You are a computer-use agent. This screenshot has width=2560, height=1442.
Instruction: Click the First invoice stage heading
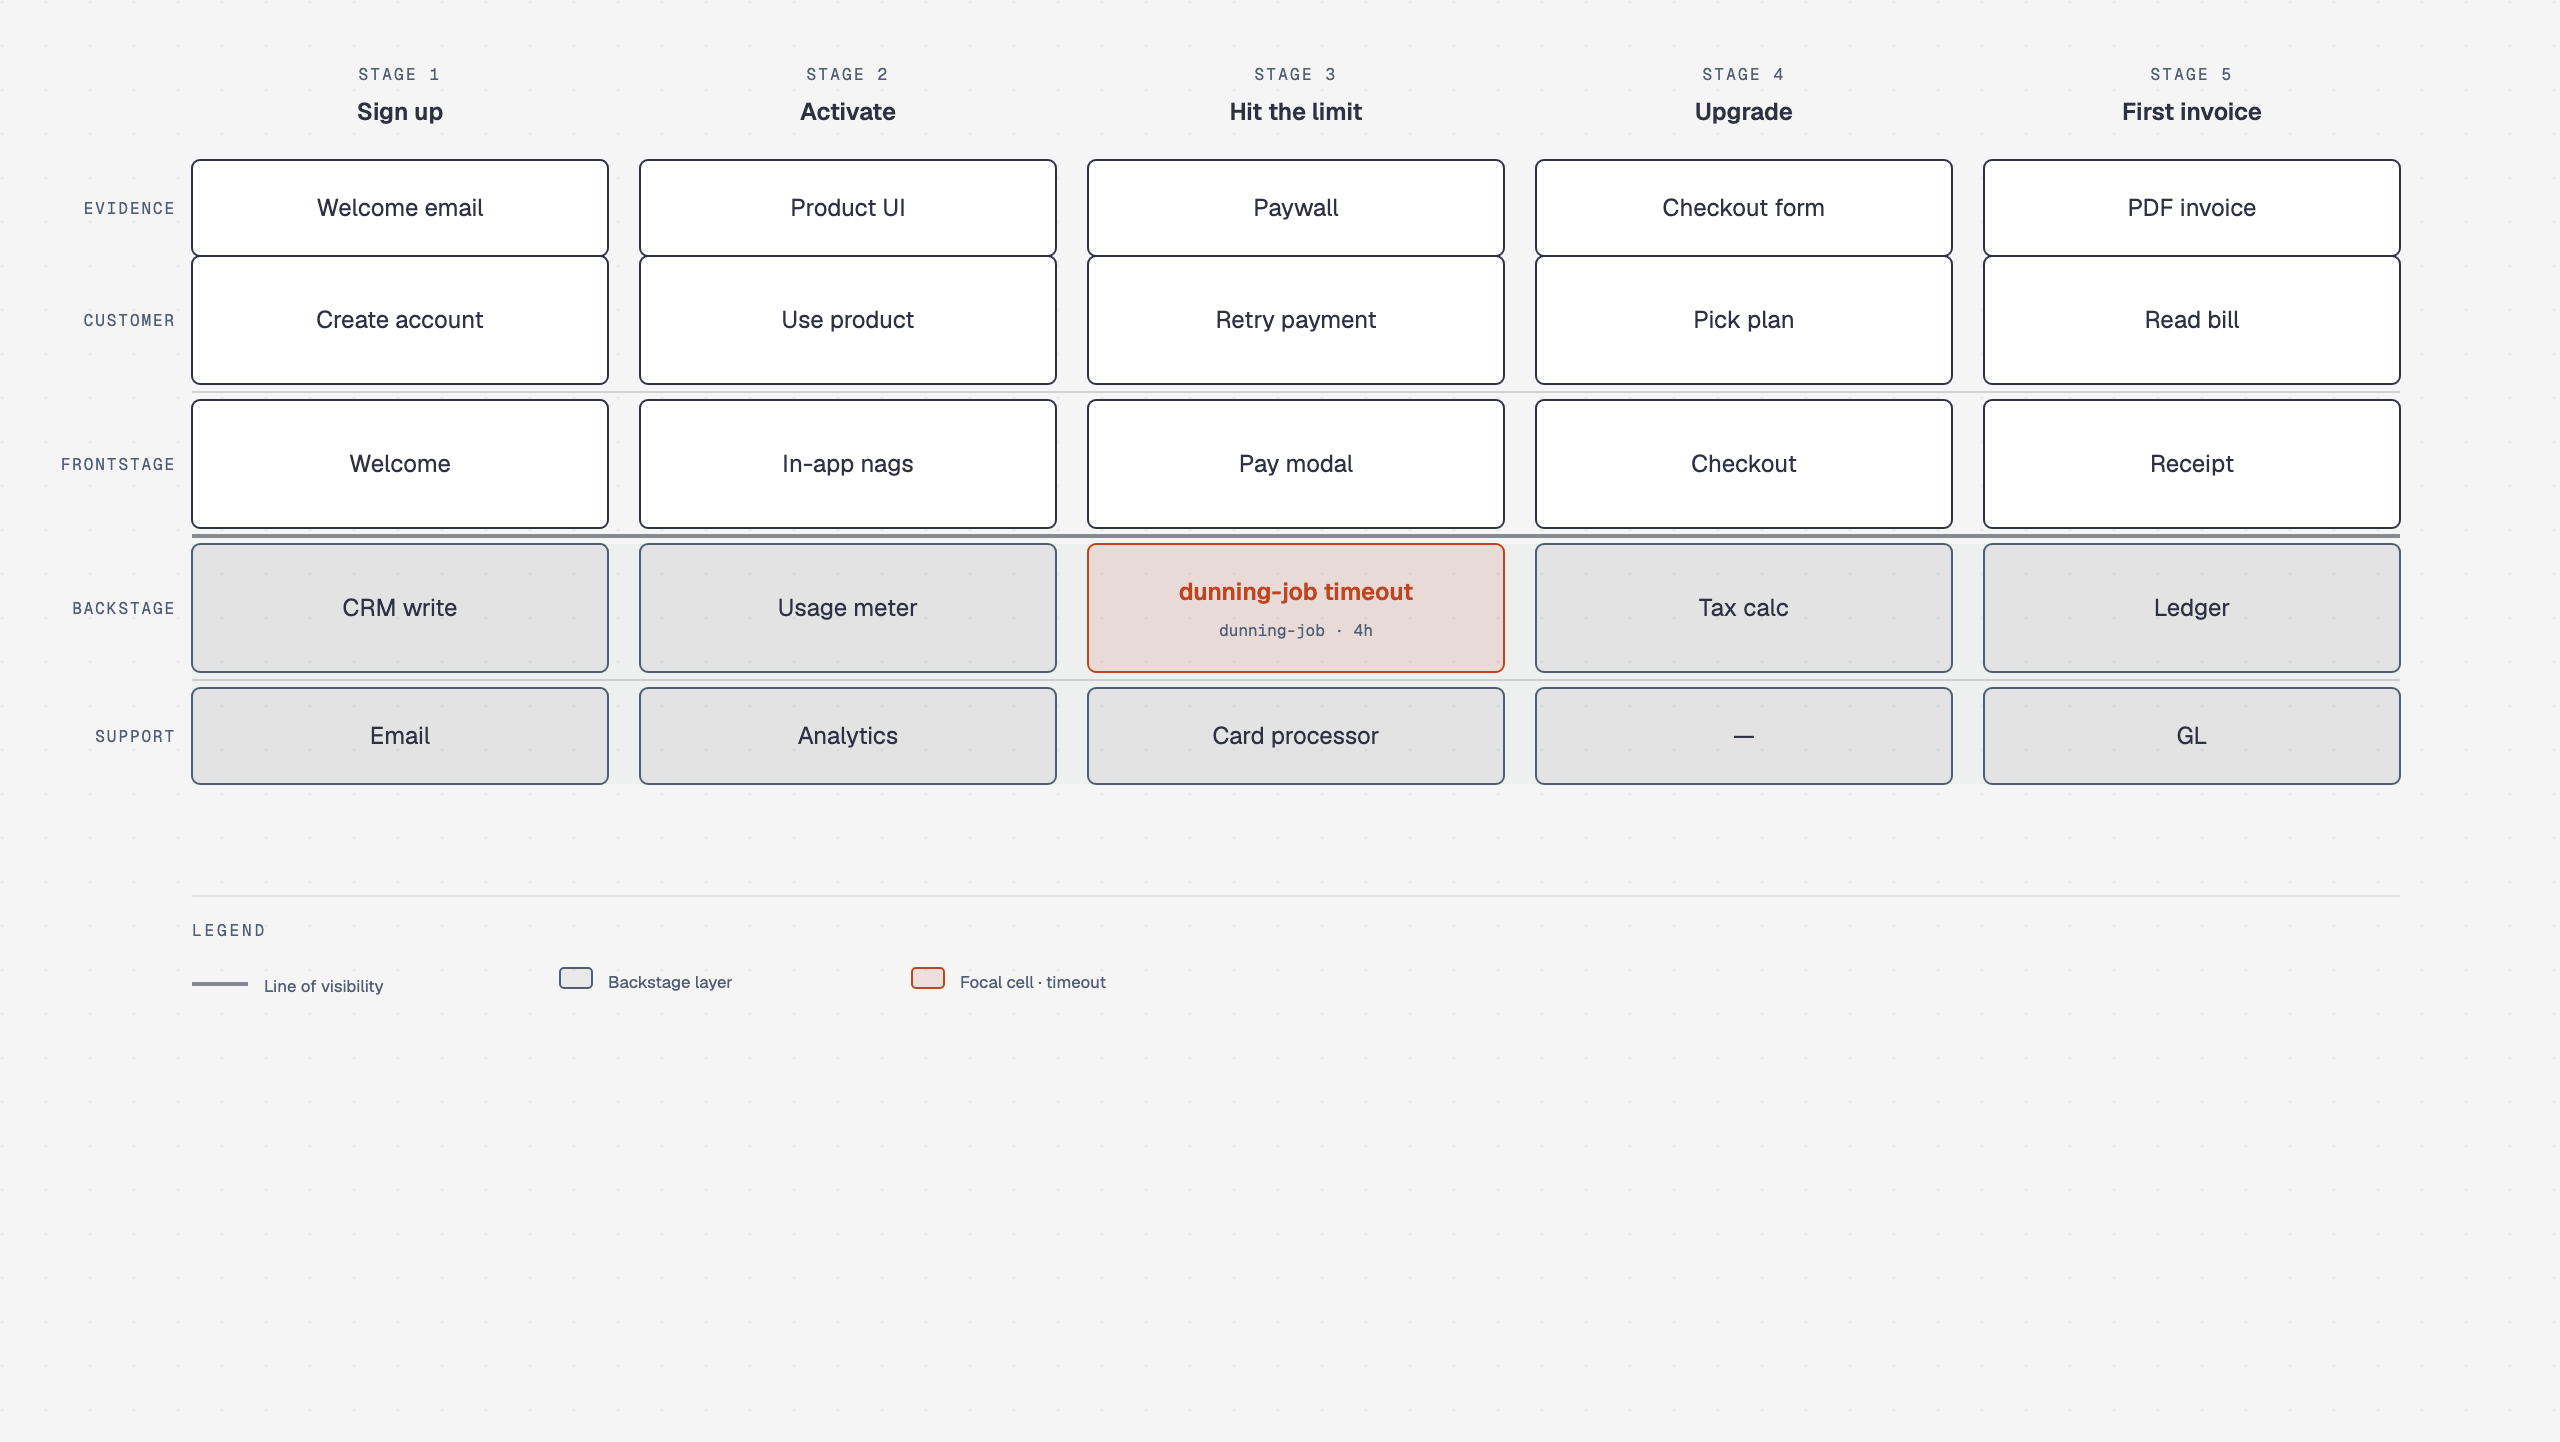coord(2192,112)
